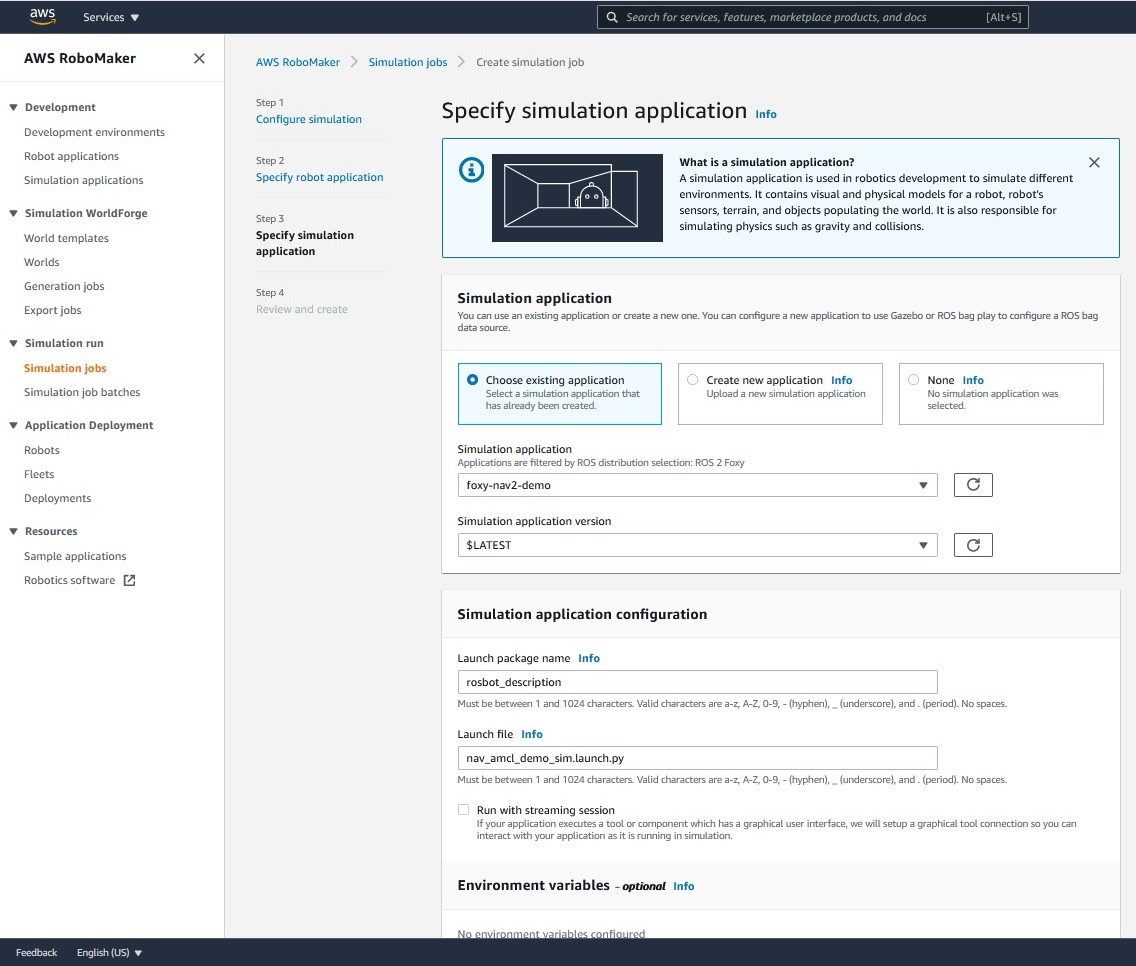Go to Development environments
The width and height of the screenshot is (1136, 966).
coord(94,132)
